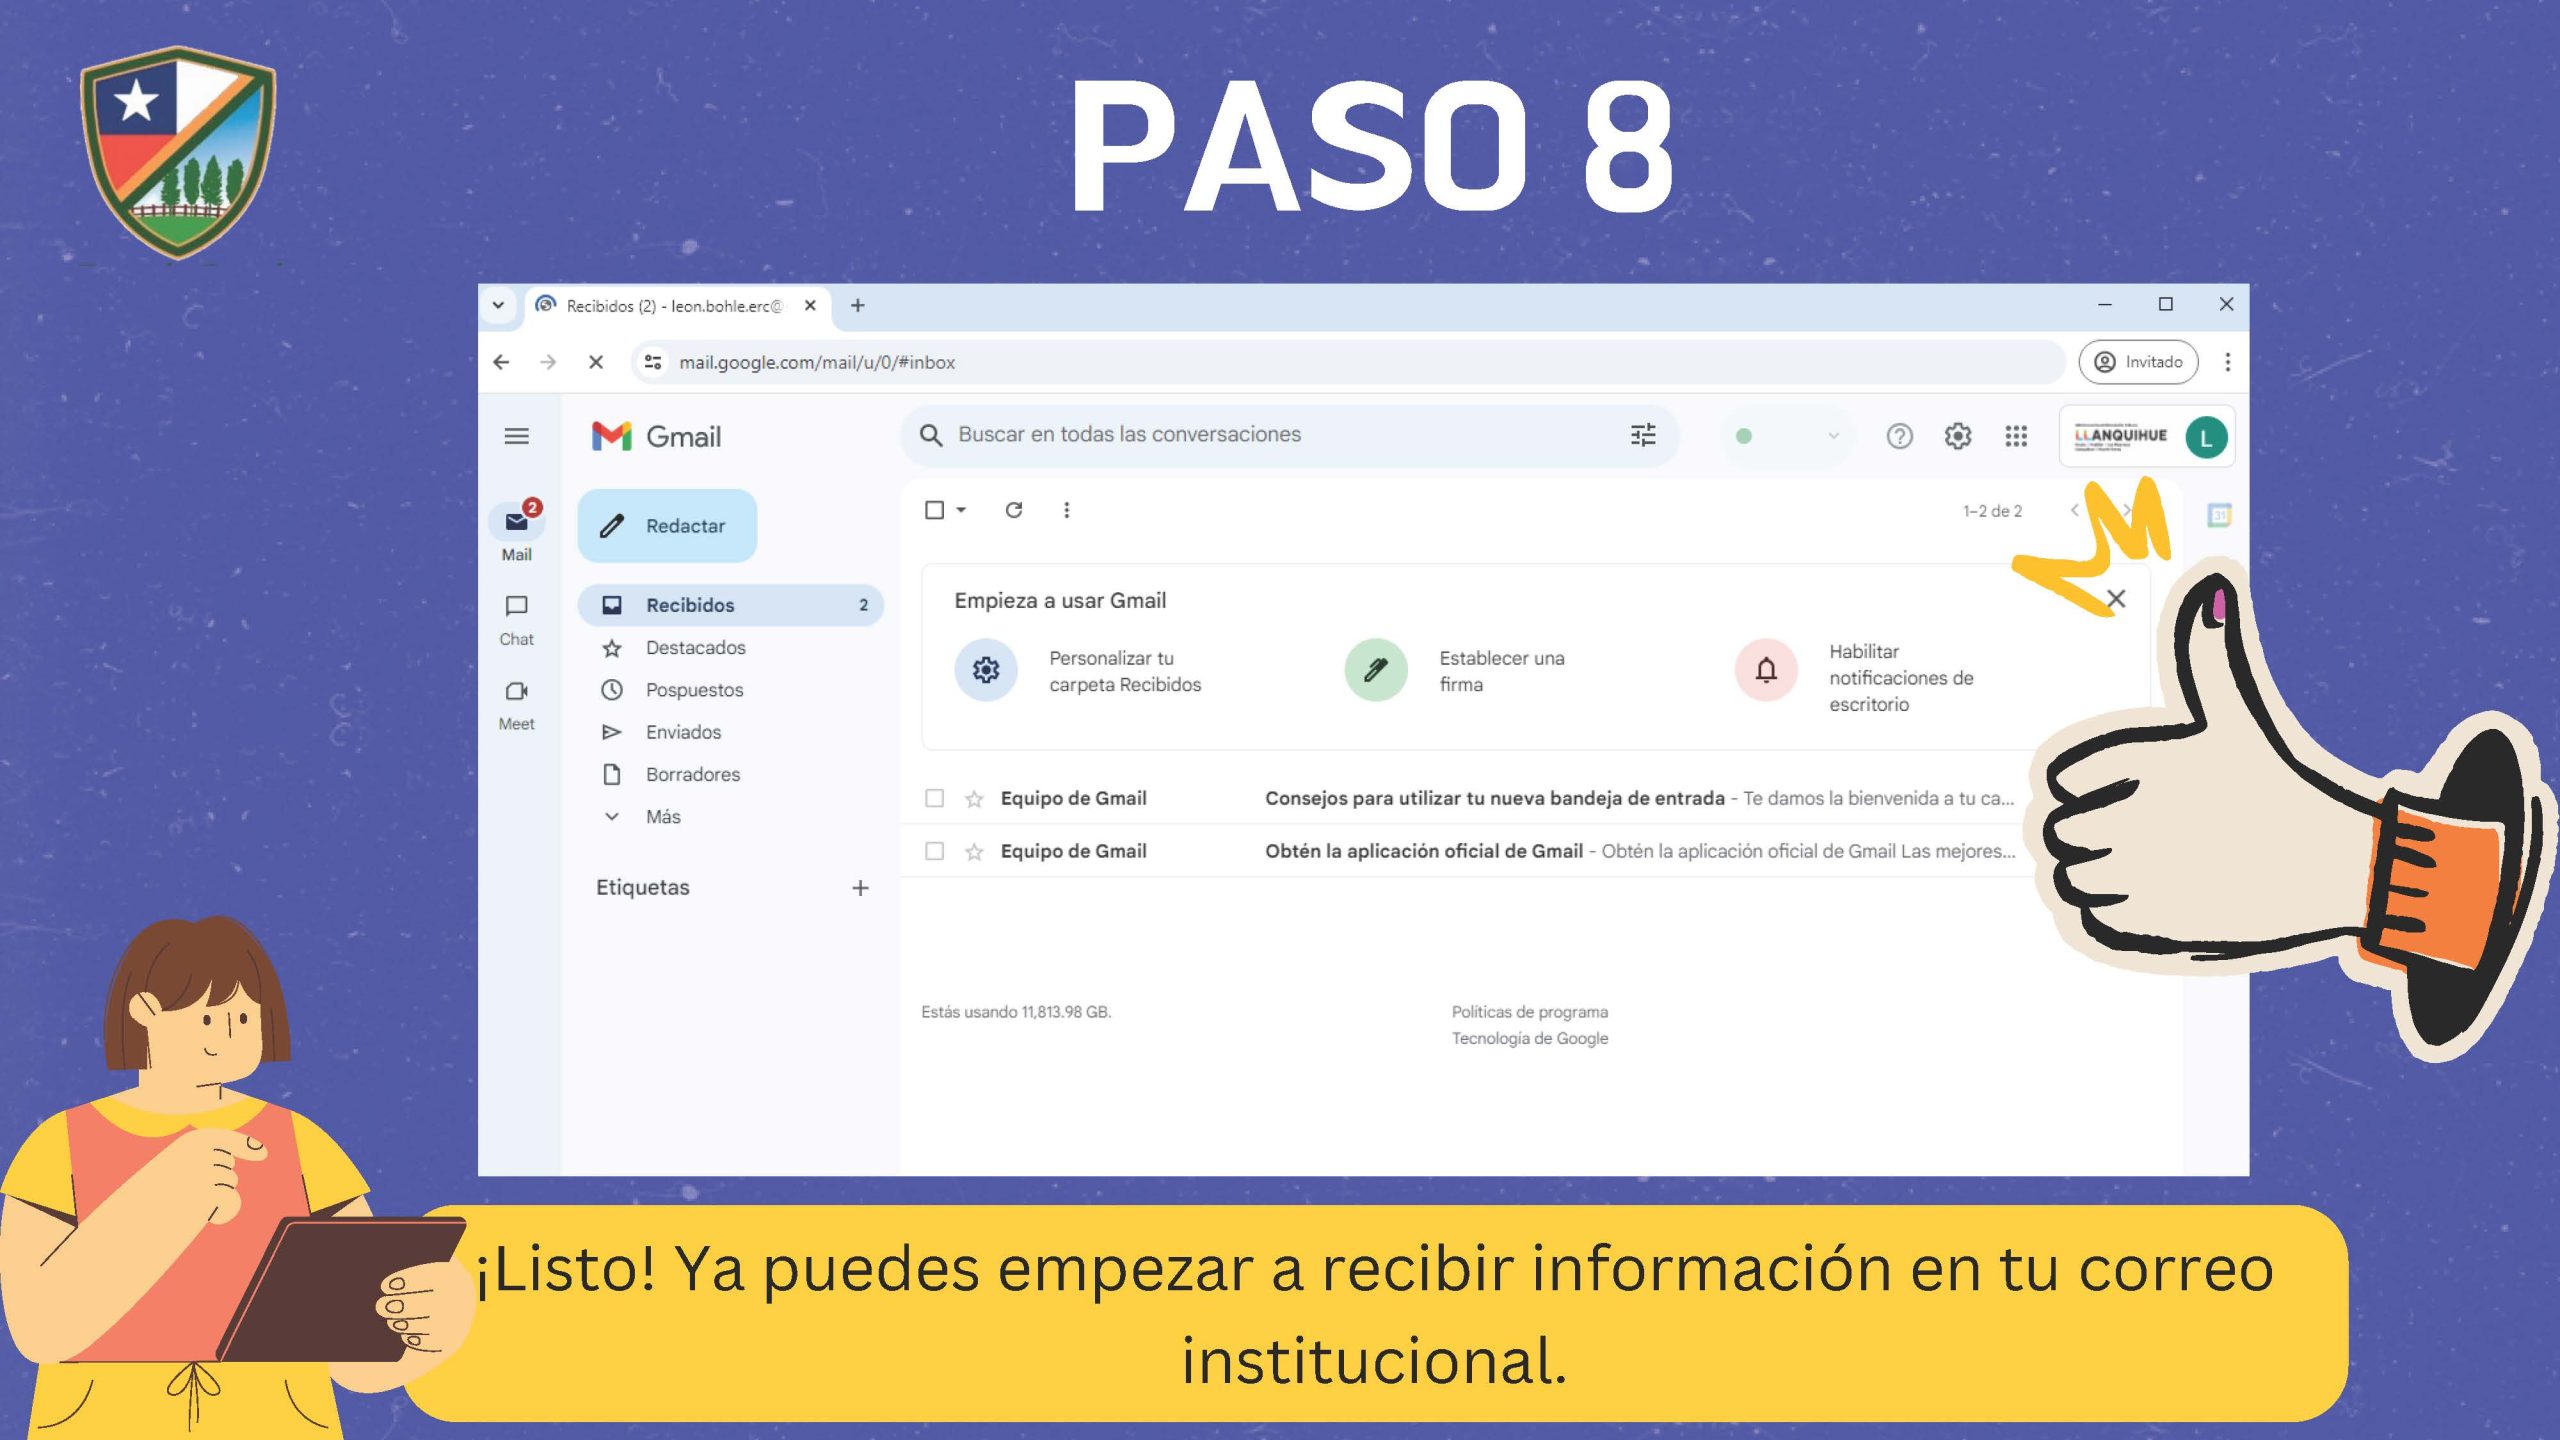This screenshot has height=1440, width=2560.
Task: Open the Borradores (Drafts) folder
Action: [695, 774]
